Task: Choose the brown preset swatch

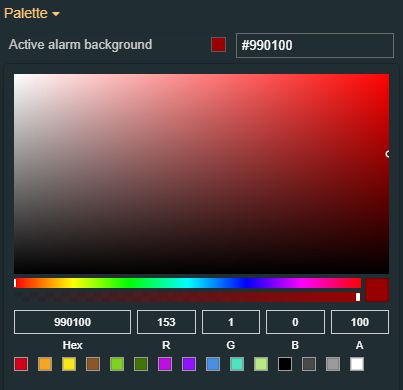Action: pos(93,364)
